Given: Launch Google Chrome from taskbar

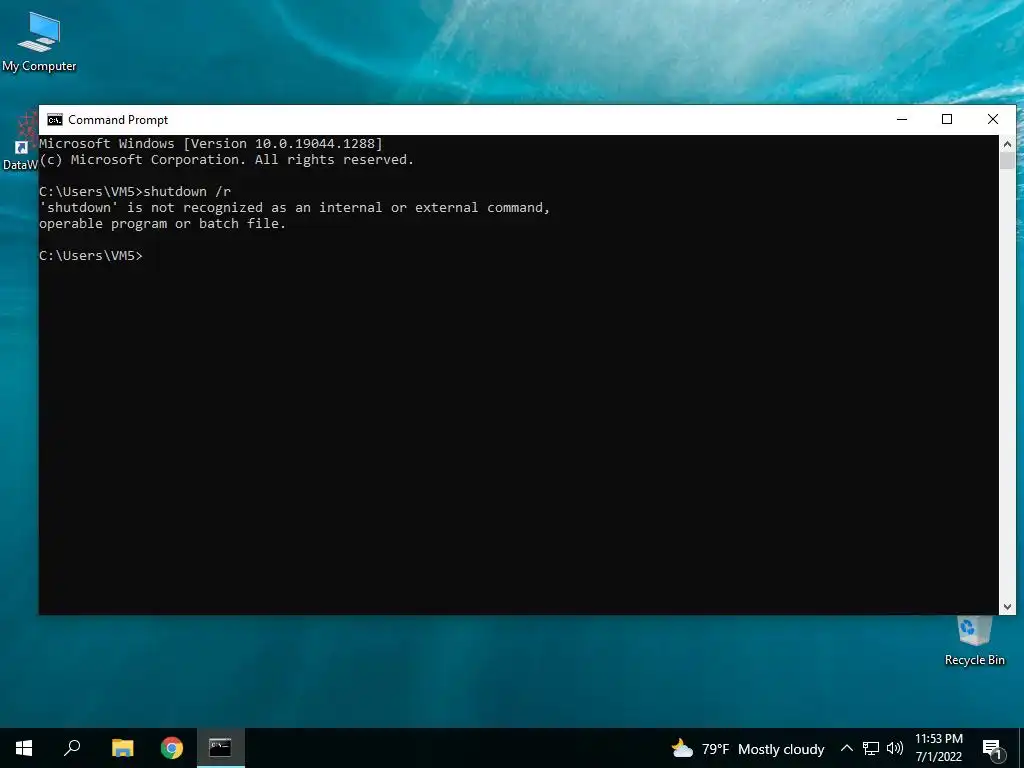Looking at the screenshot, I should (x=172, y=748).
